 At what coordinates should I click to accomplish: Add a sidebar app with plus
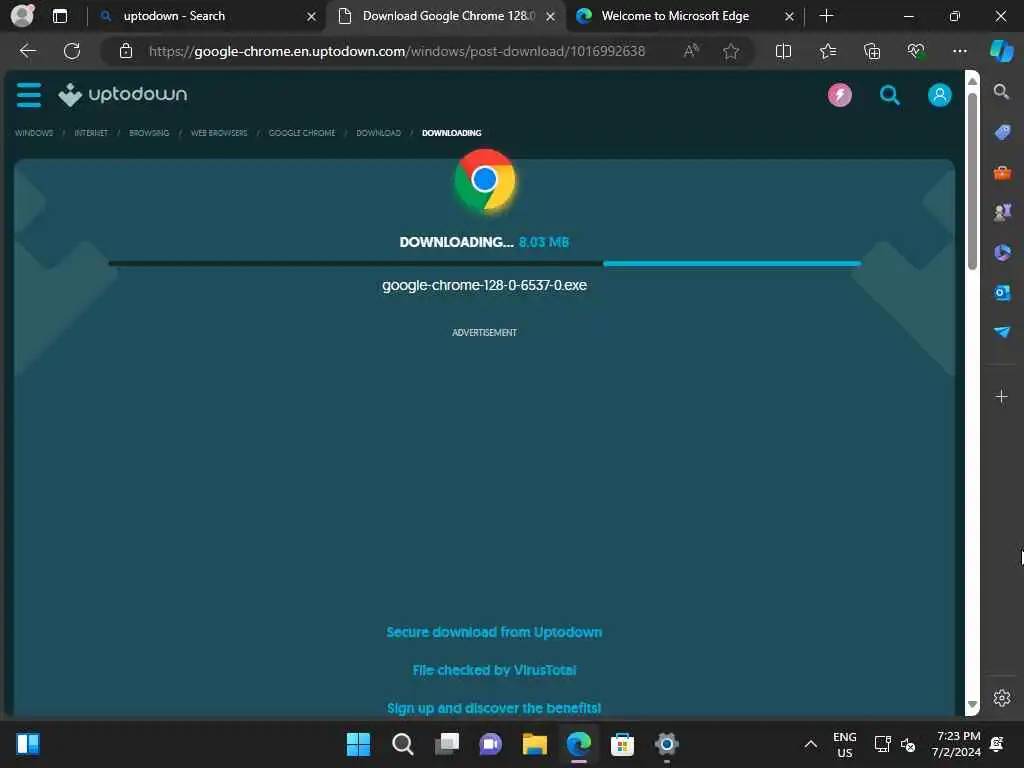point(1001,396)
